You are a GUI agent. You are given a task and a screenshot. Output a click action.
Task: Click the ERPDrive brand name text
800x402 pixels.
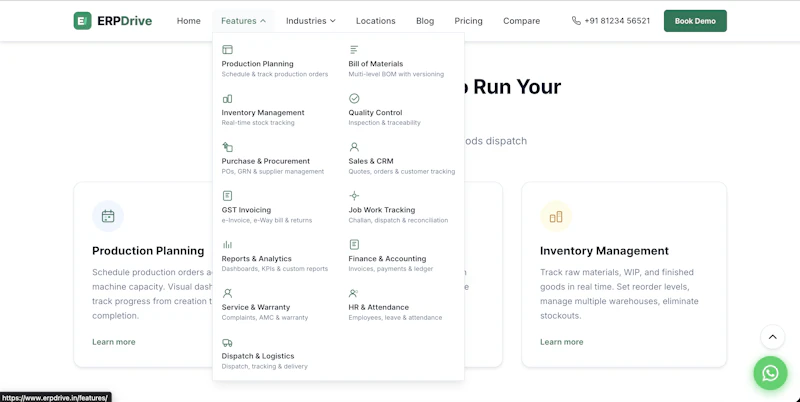pyautogui.click(x=124, y=21)
